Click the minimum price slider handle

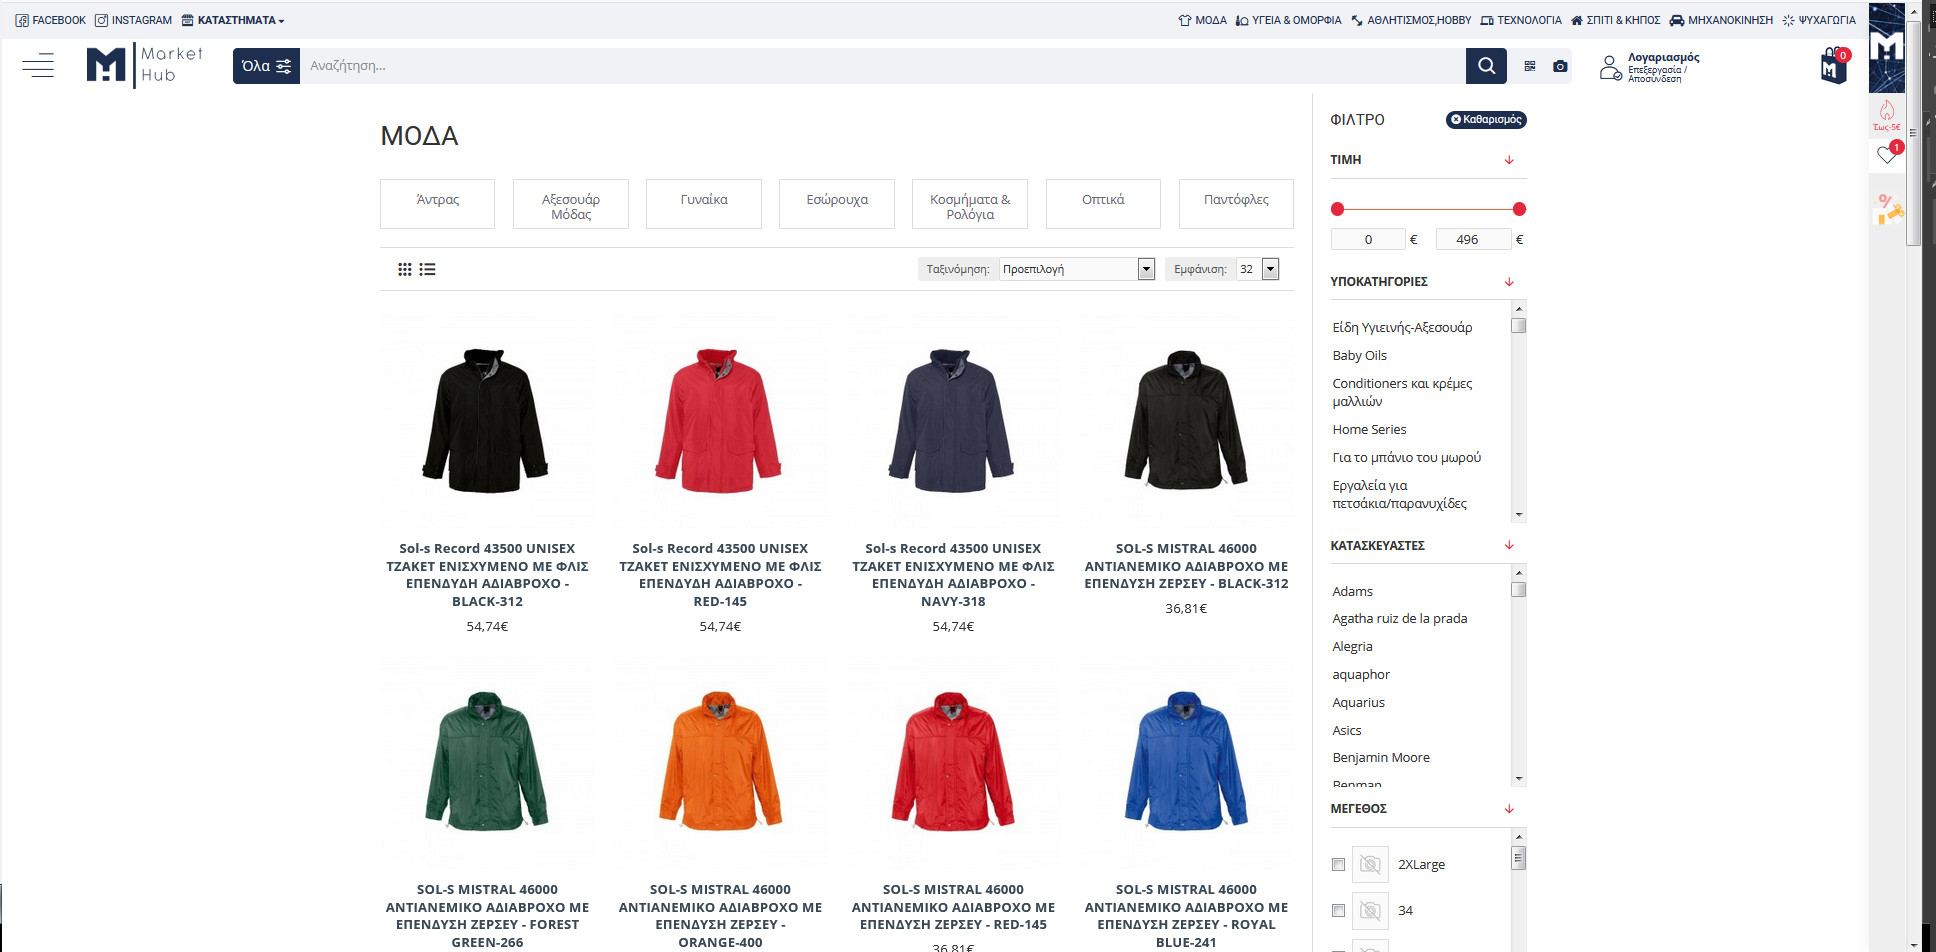(1338, 209)
